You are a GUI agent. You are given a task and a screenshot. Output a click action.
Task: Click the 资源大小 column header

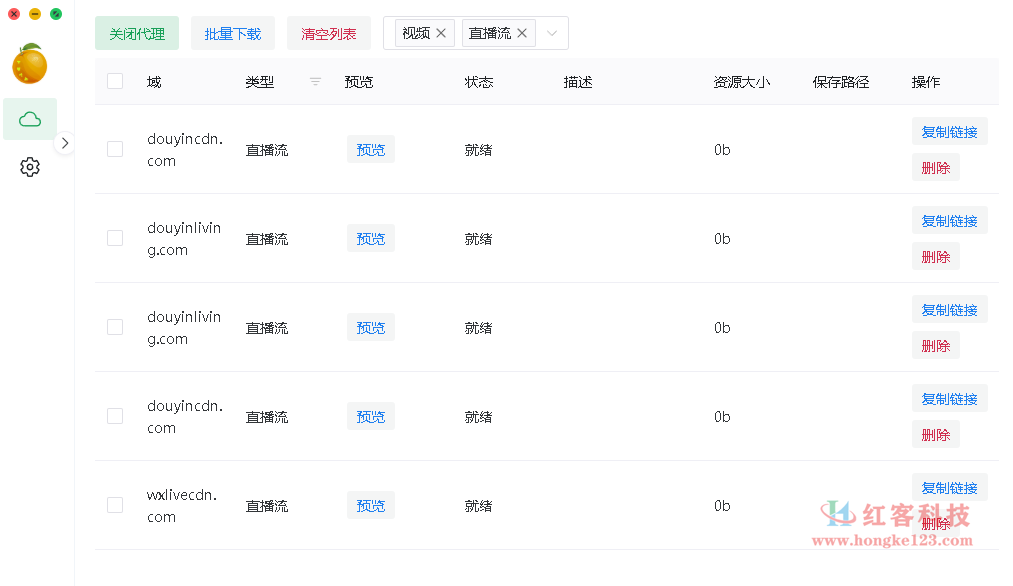[x=742, y=81]
